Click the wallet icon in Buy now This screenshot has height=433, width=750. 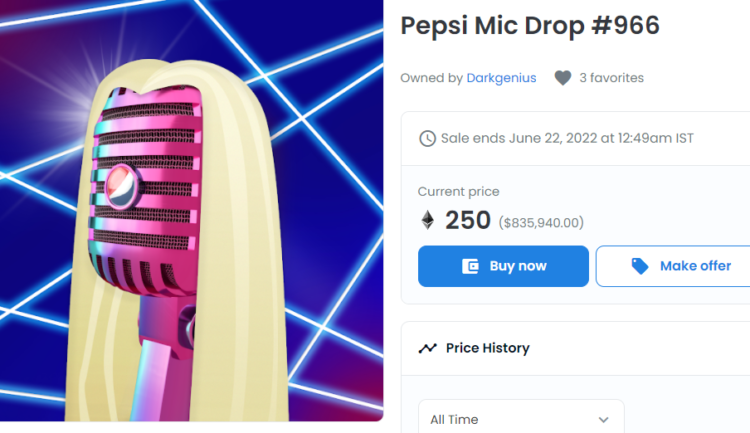click(470, 266)
